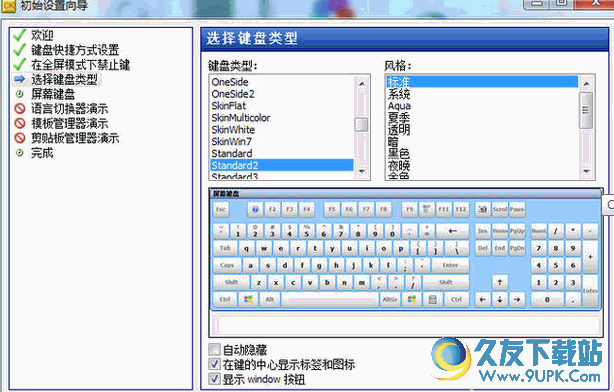
Task: Toggle 显示 window 按钮 checkbox
Action: tap(215, 379)
